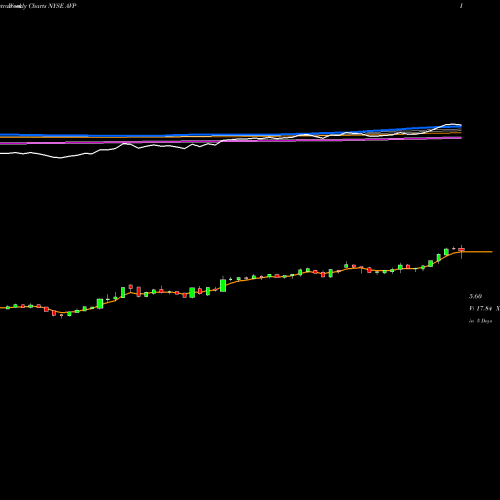Click the 17.84 volume label
Viewport: 500px width, 500px height.
[x=481, y=309]
